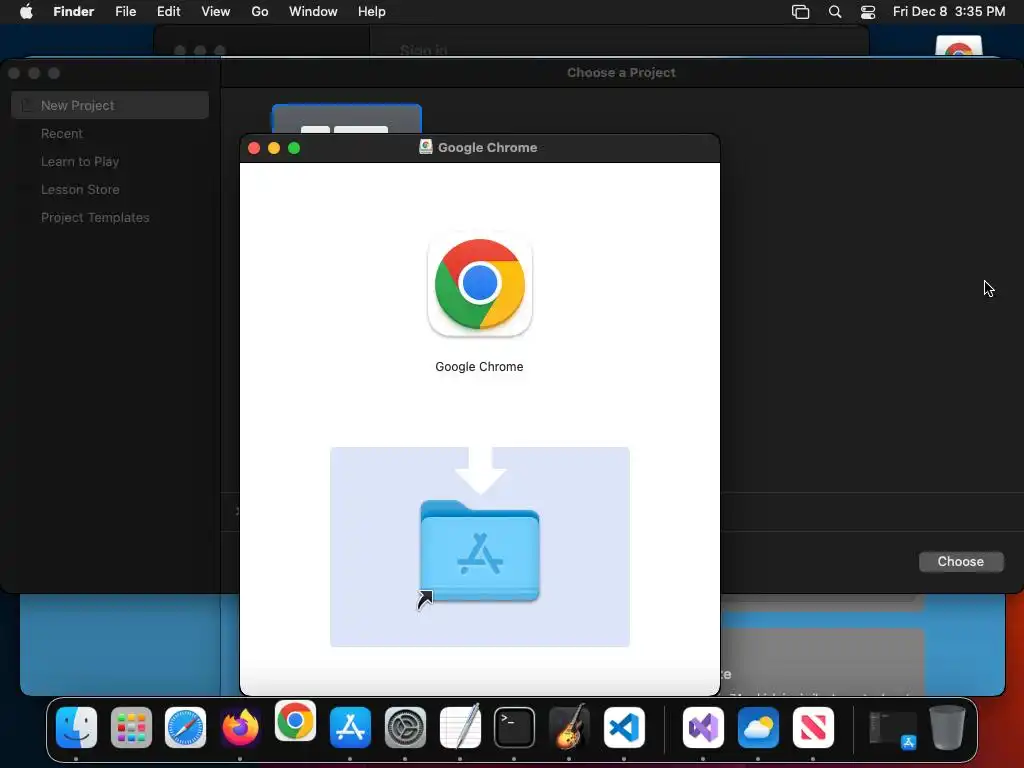Viewport: 1024px width, 768px height.
Task: Open App Store from the Dock
Action: pyautogui.click(x=350, y=727)
